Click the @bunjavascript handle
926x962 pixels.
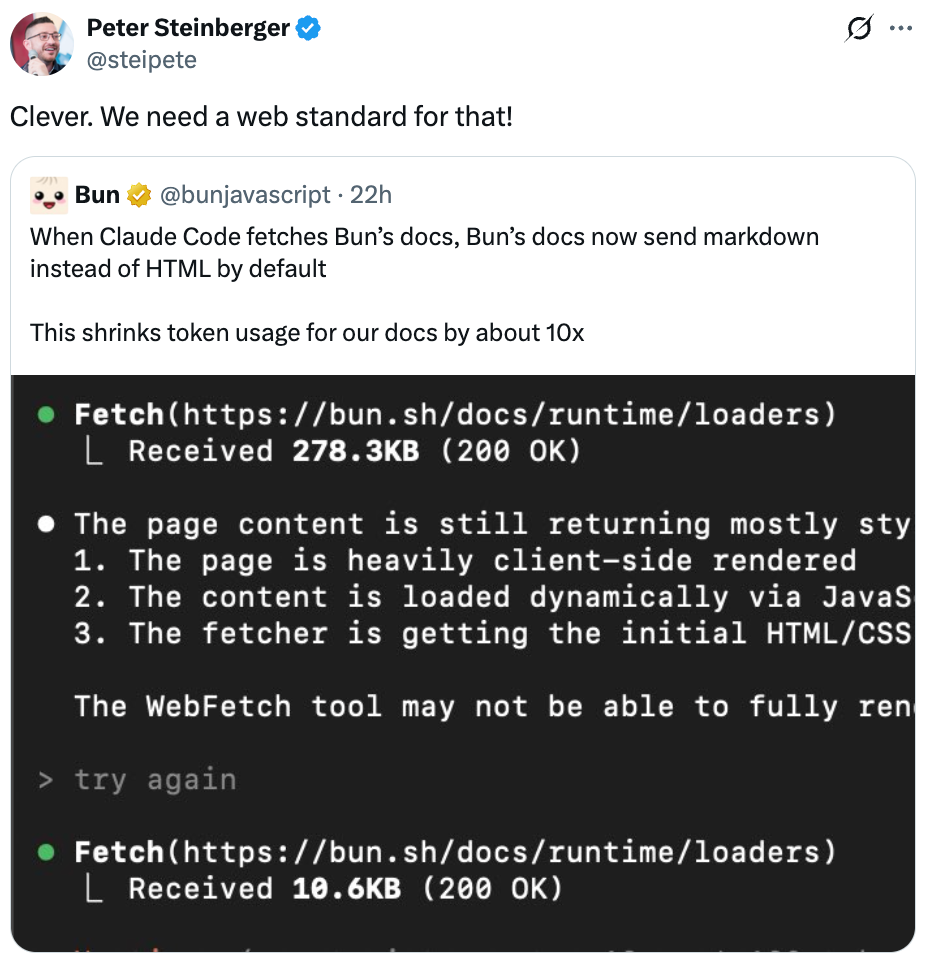[x=245, y=194]
